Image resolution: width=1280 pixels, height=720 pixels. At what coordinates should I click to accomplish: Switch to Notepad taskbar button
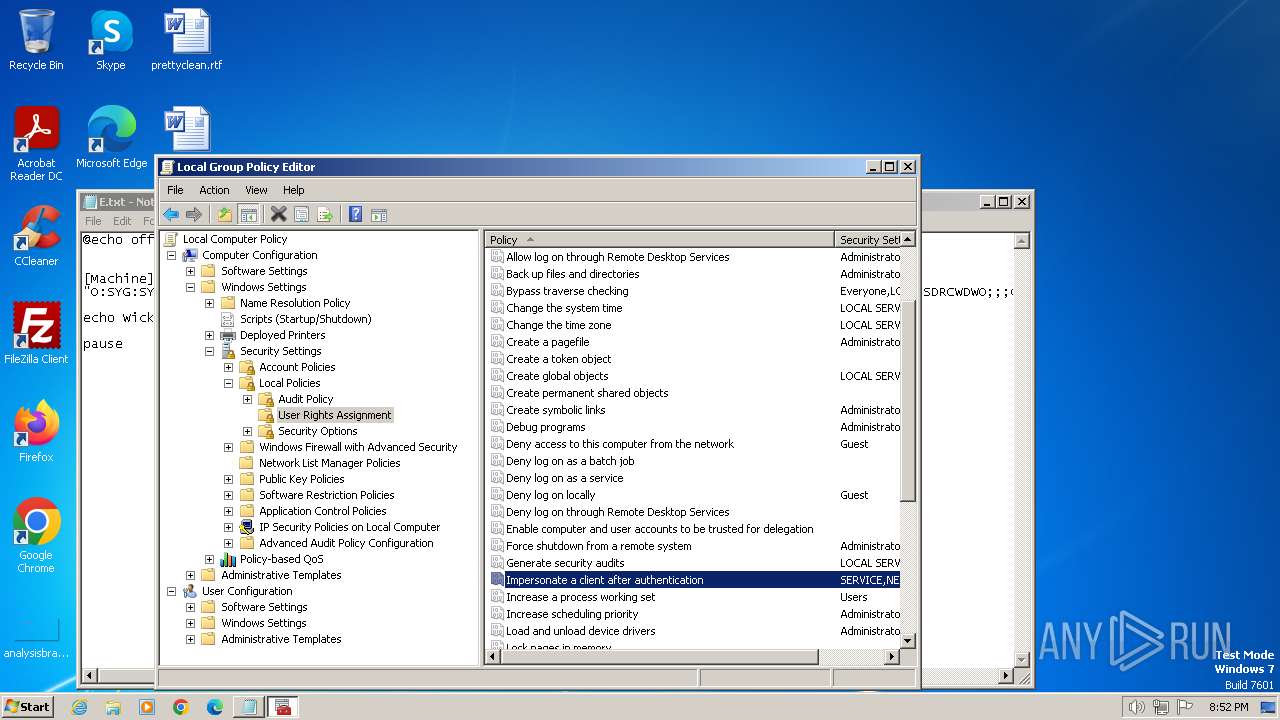coord(248,707)
